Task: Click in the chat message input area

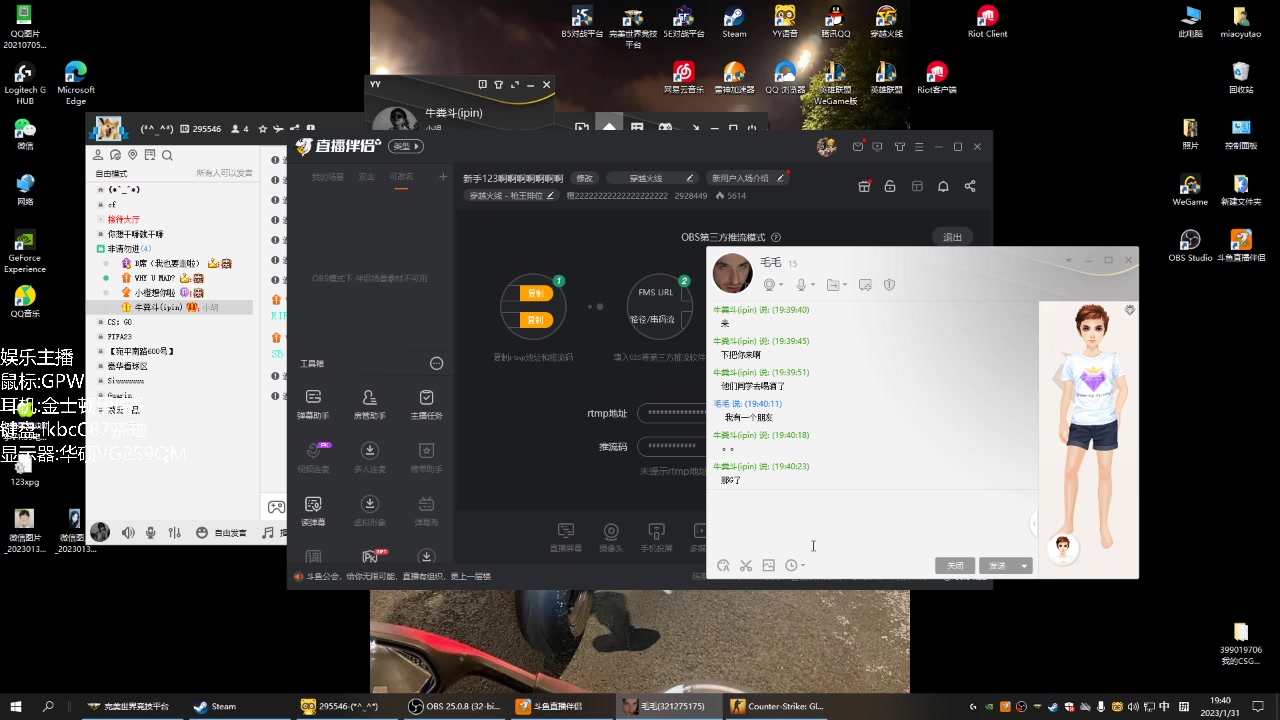Action: [870, 522]
